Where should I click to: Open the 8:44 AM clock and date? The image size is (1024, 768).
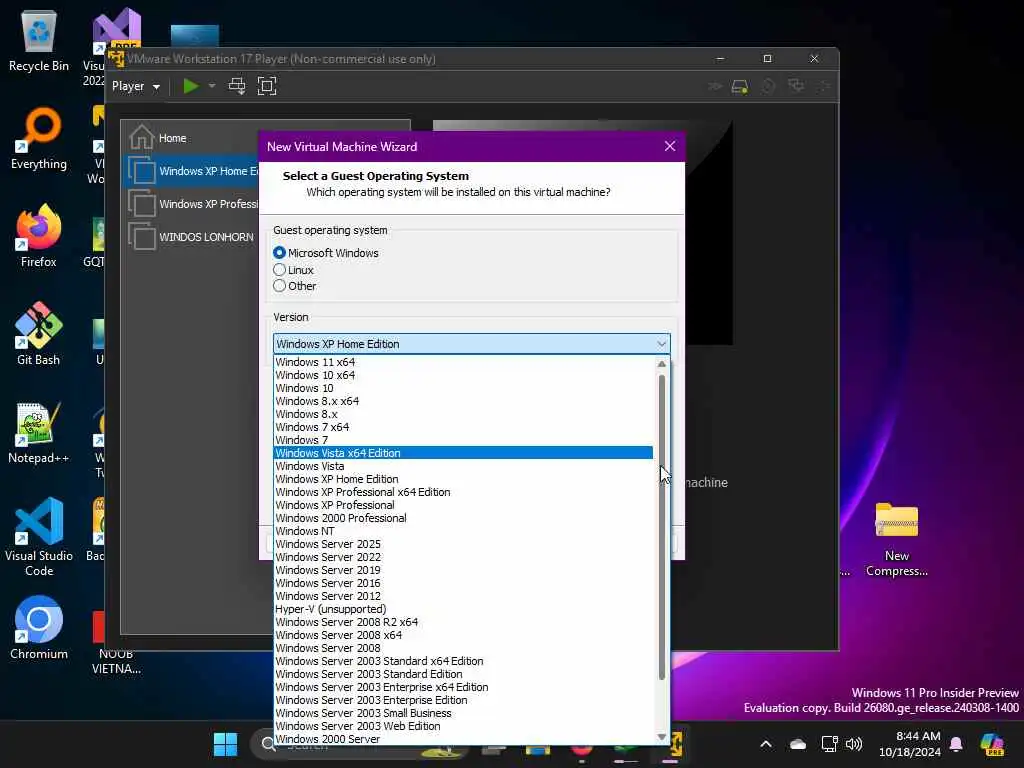(910, 744)
